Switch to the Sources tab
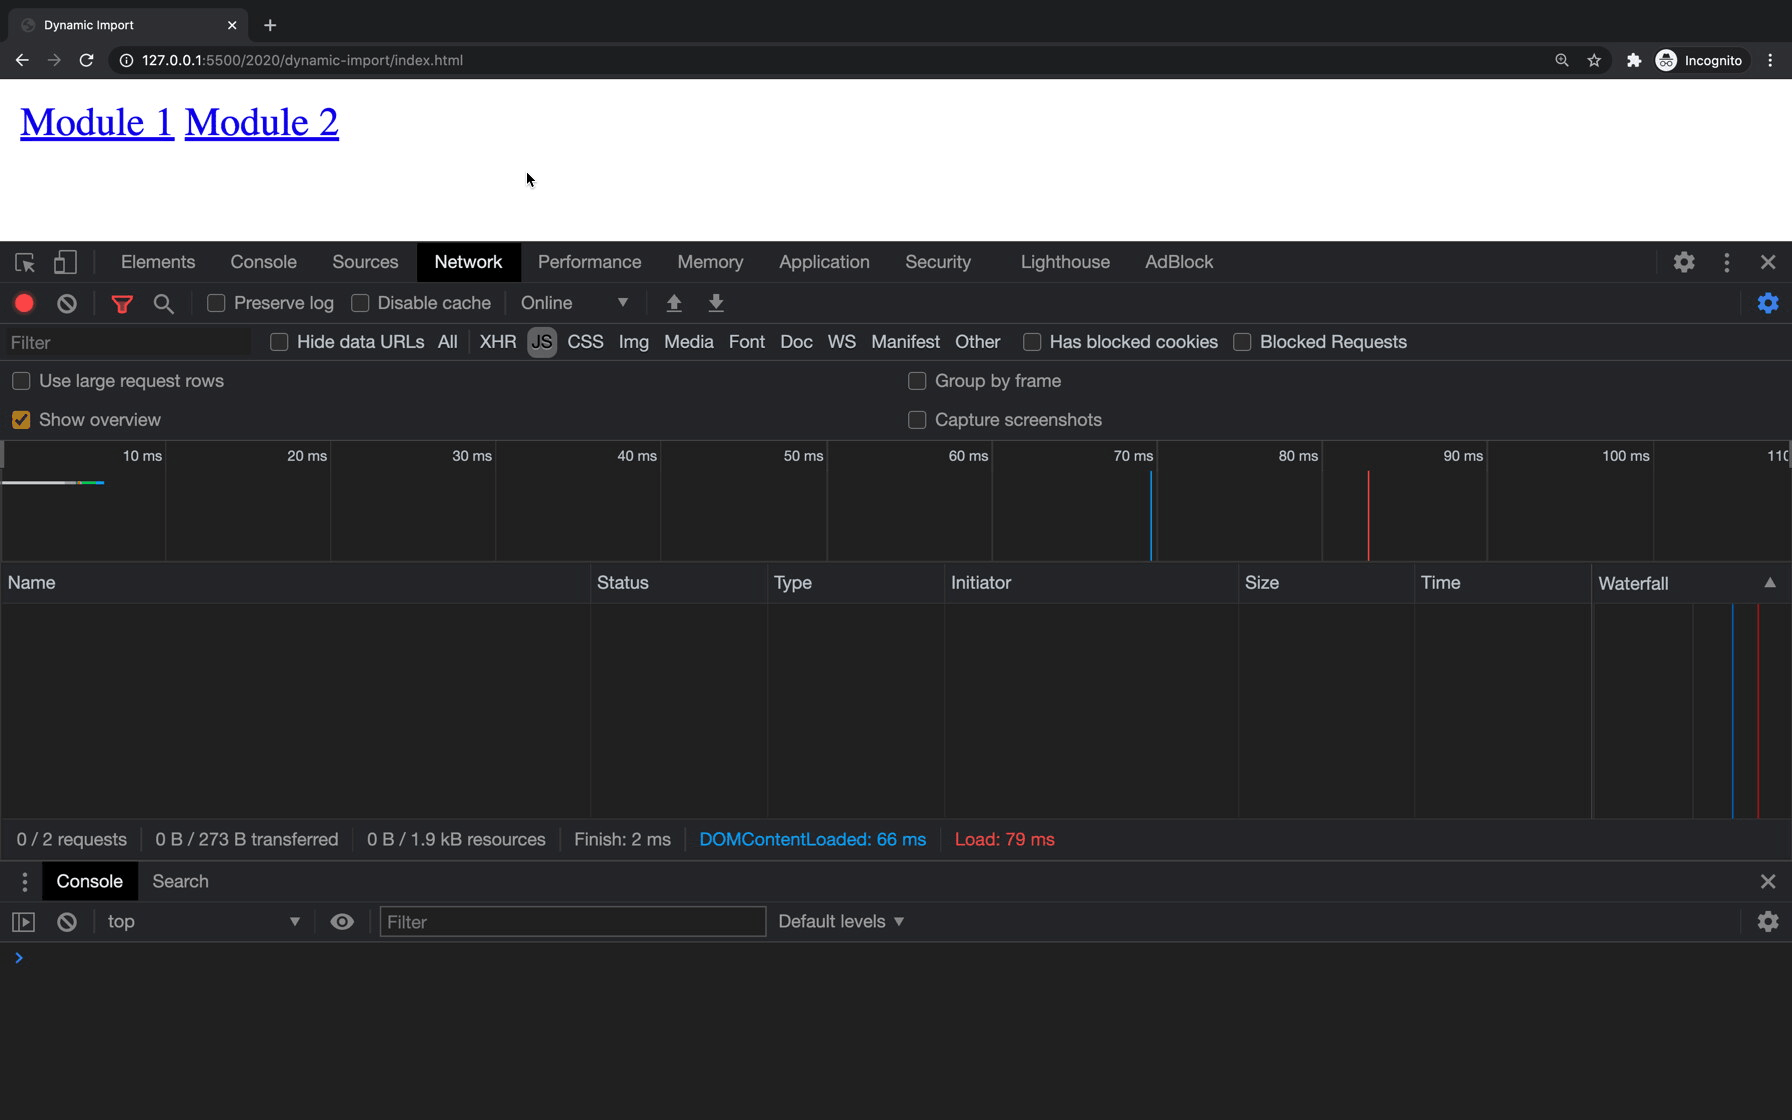 click(x=365, y=262)
